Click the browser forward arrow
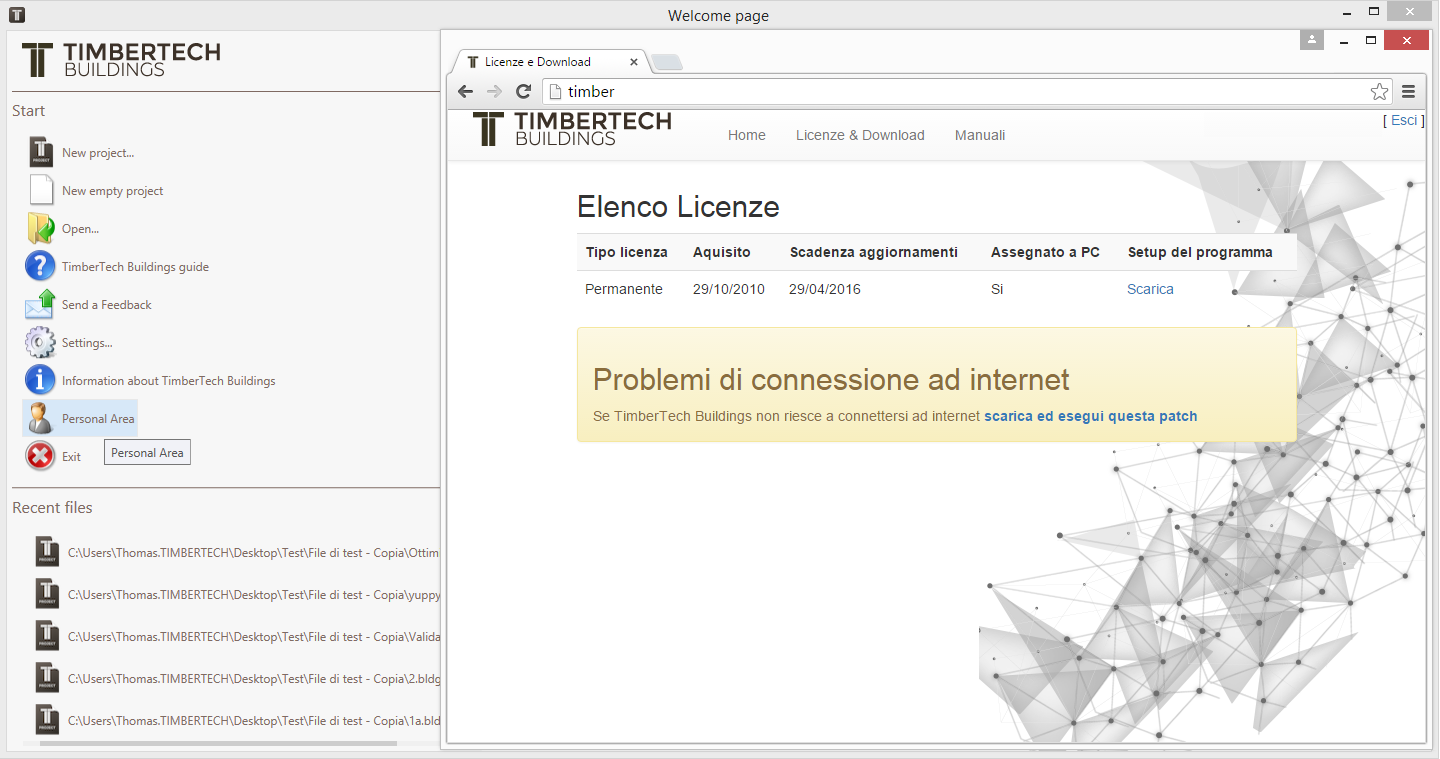 (x=494, y=92)
